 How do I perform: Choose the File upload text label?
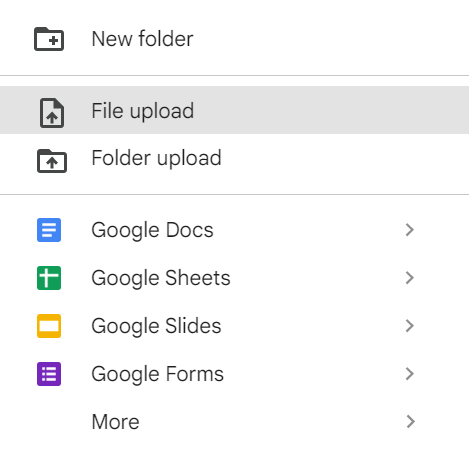coord(143,111)
